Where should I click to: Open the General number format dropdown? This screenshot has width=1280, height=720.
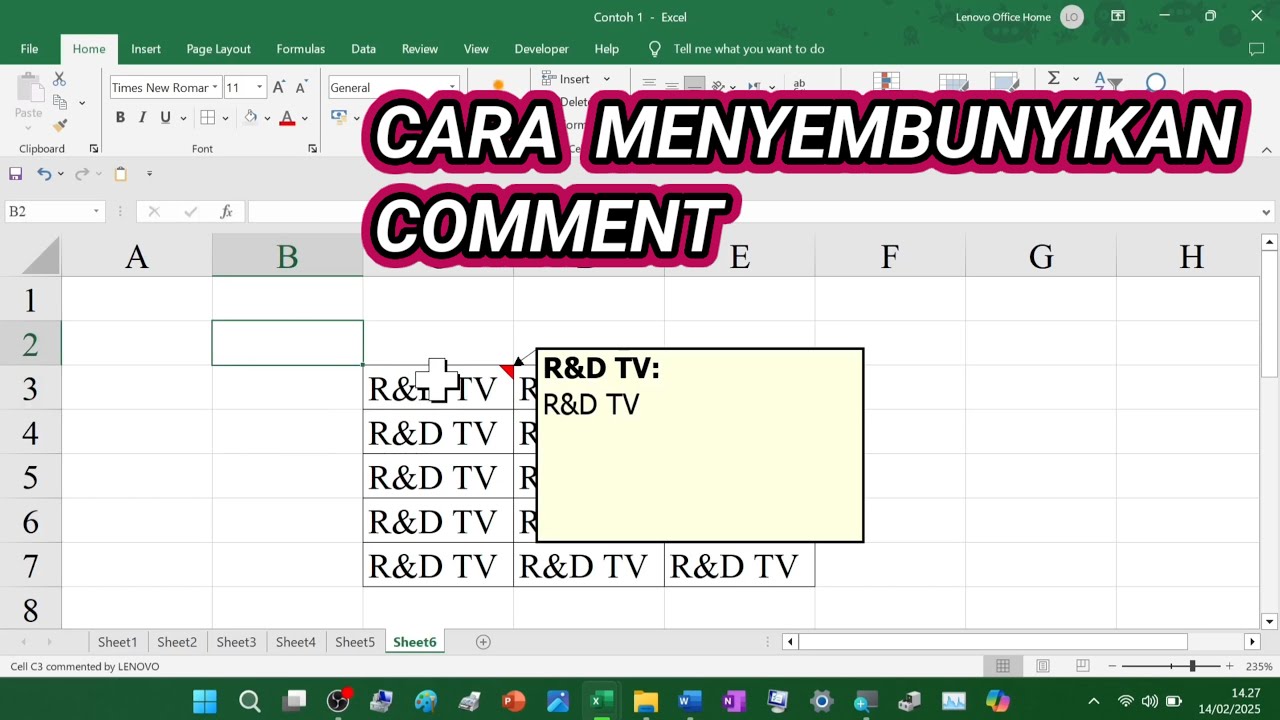(x=452, y=87)
